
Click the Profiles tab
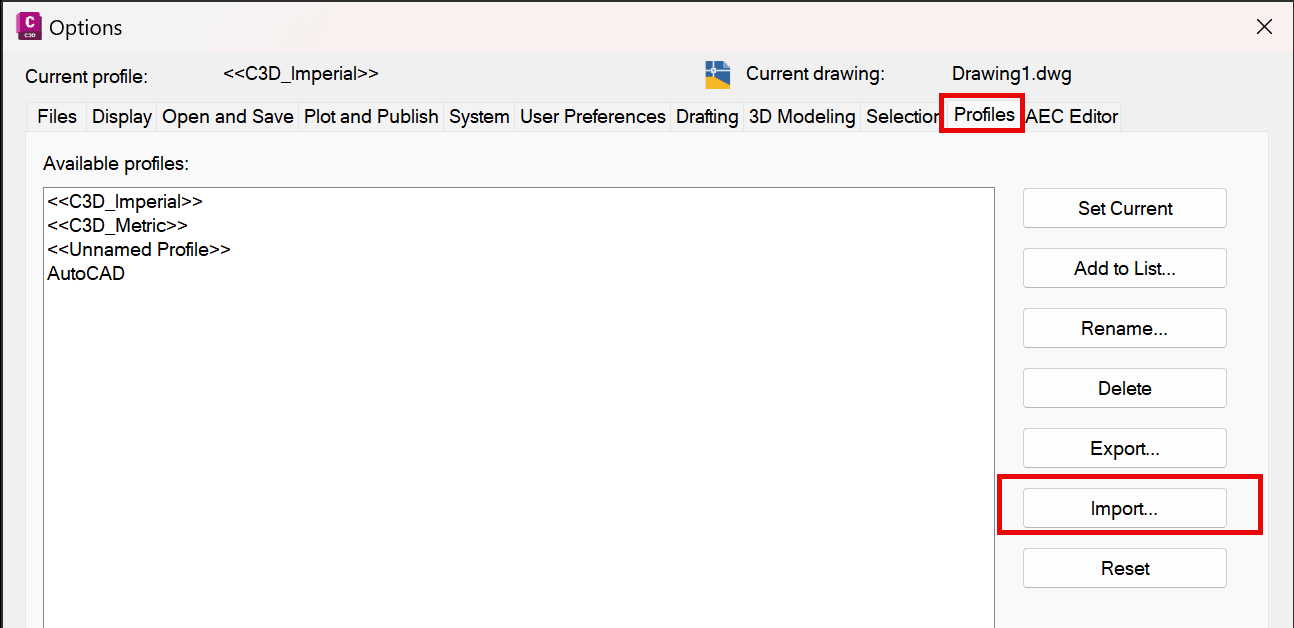click(984, 115)
